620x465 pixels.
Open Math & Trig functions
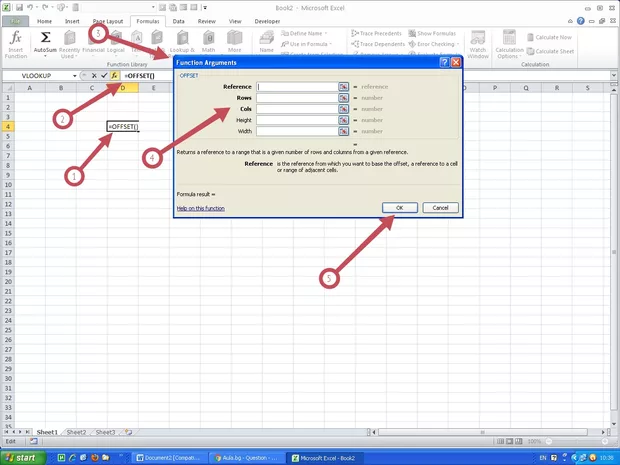(208, 44)
